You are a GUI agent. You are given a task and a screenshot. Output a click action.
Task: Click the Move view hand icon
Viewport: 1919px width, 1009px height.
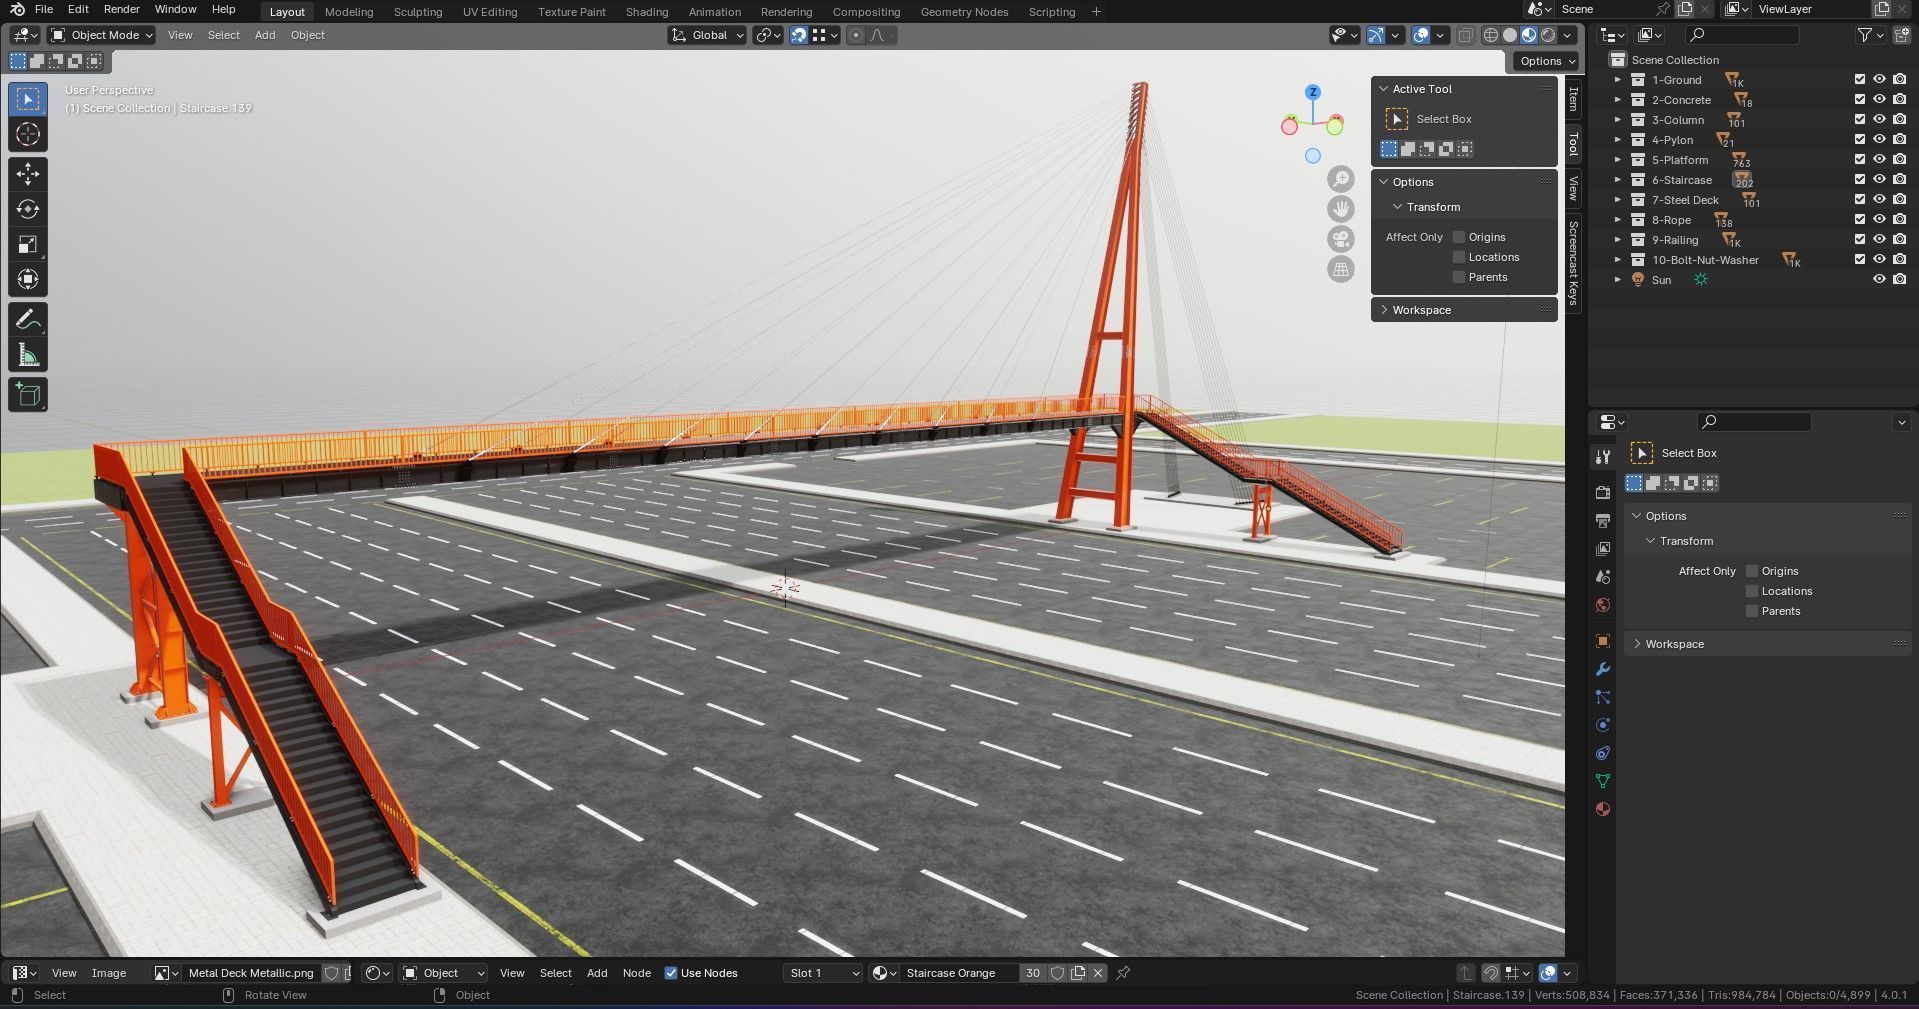click(x=1340, y=209)
